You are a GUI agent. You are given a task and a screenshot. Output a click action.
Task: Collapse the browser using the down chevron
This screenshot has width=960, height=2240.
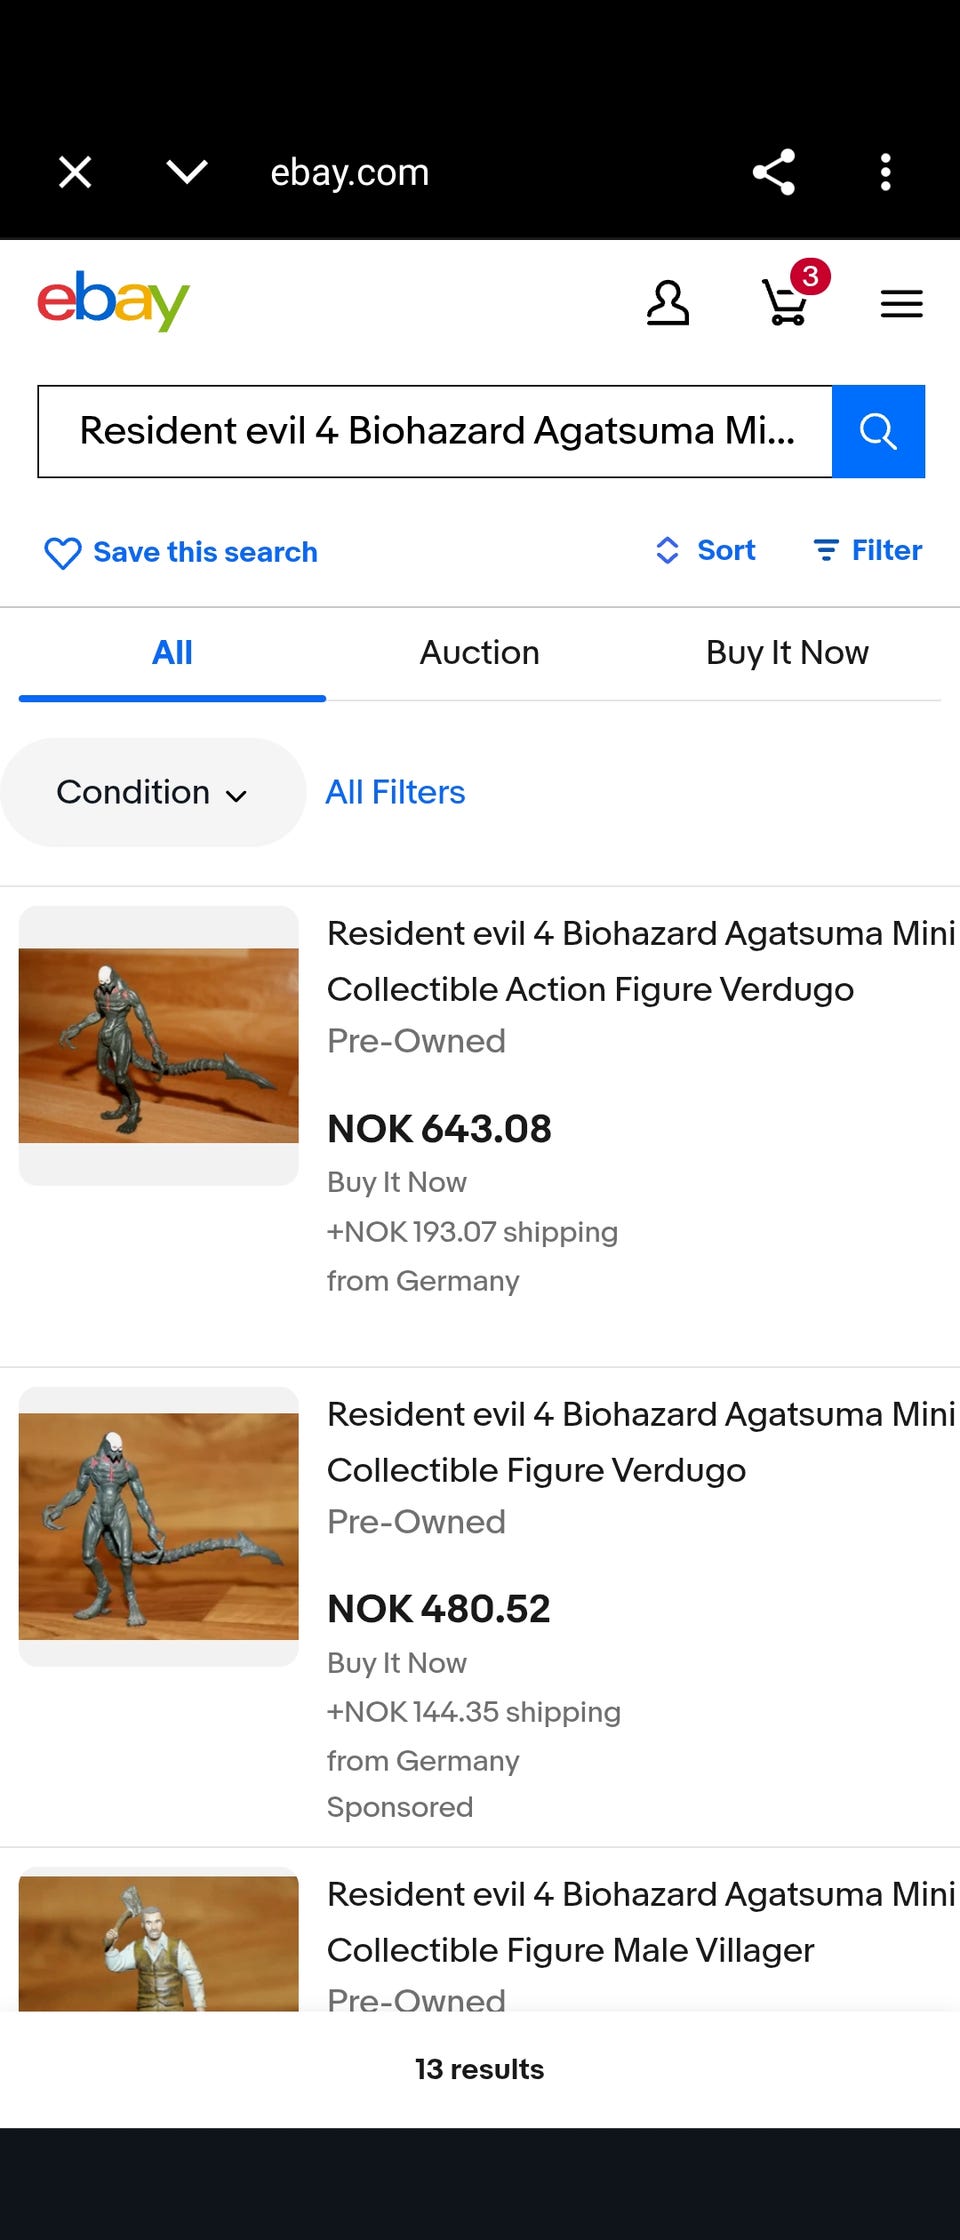(187, 172)
